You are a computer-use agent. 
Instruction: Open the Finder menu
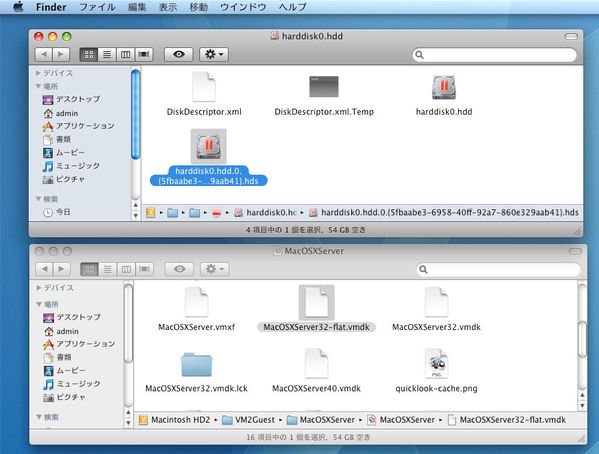coord(51,7)
